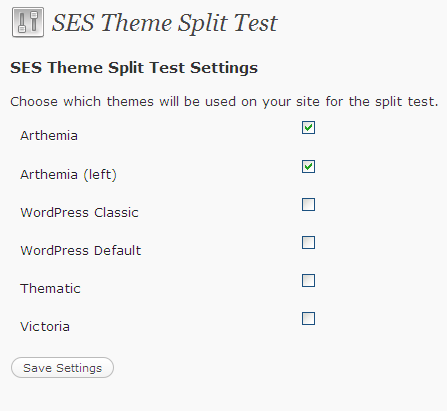The width and height of the screenshot is (447, 411).
Task: Enable the WordPress Default theme checkbox
Action: [308, 243]
